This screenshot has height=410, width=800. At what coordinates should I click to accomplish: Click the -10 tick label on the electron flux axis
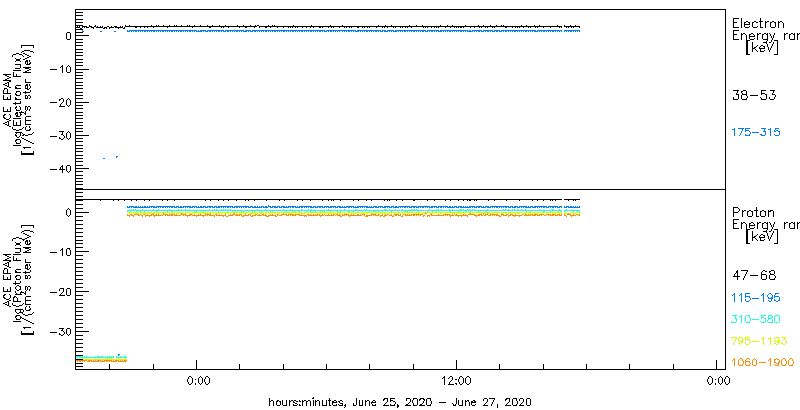(63, 69)
